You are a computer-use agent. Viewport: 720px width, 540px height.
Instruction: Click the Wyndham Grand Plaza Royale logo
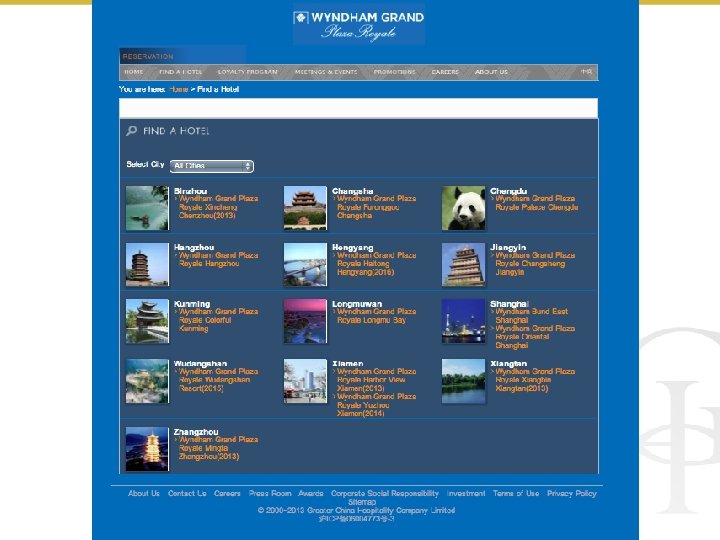(x=359, y=24)
